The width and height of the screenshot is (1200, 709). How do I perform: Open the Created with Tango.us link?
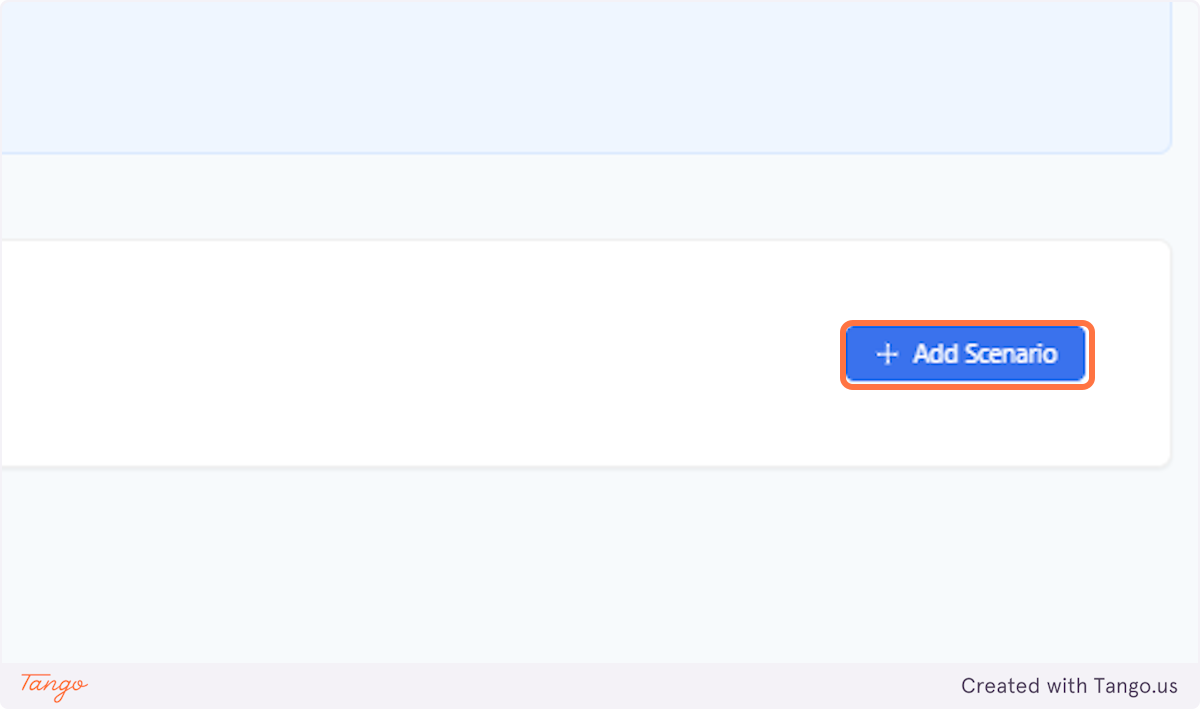pyautogui.click(x=1069, y=686)
